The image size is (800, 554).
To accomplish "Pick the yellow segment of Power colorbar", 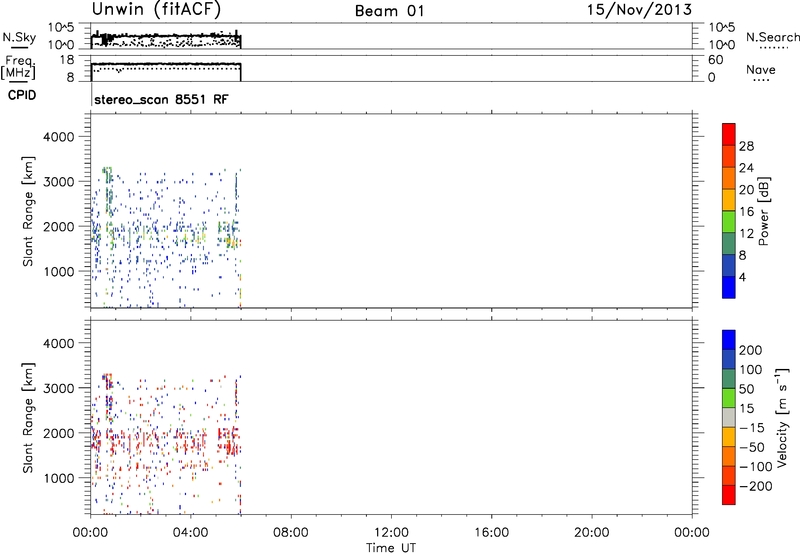I will click(x=729, y=199).
